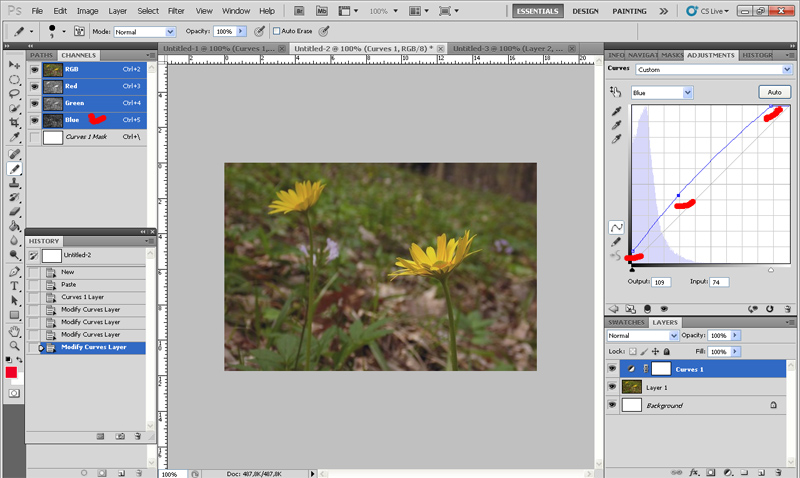This screenshot has width=800, height=478.
Task: Switch to the Paths tab
Action: 42,55
